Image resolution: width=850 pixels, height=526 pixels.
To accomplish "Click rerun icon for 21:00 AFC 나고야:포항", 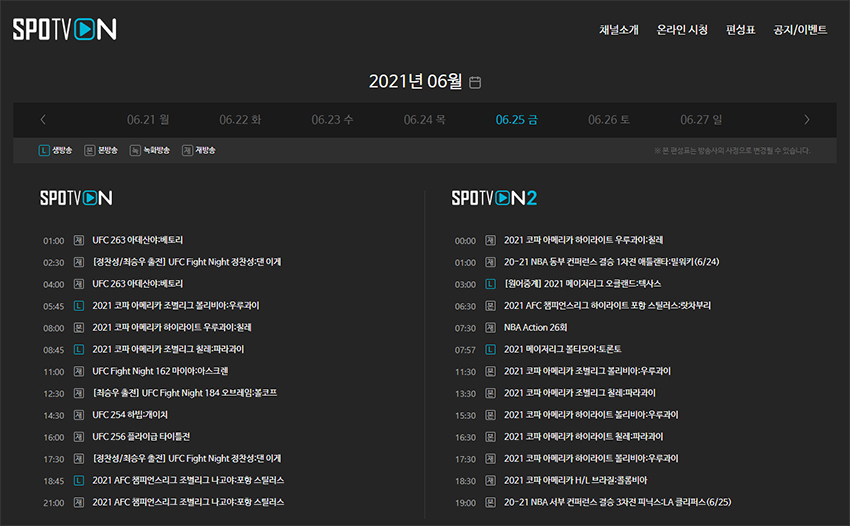I will [79, 503].
